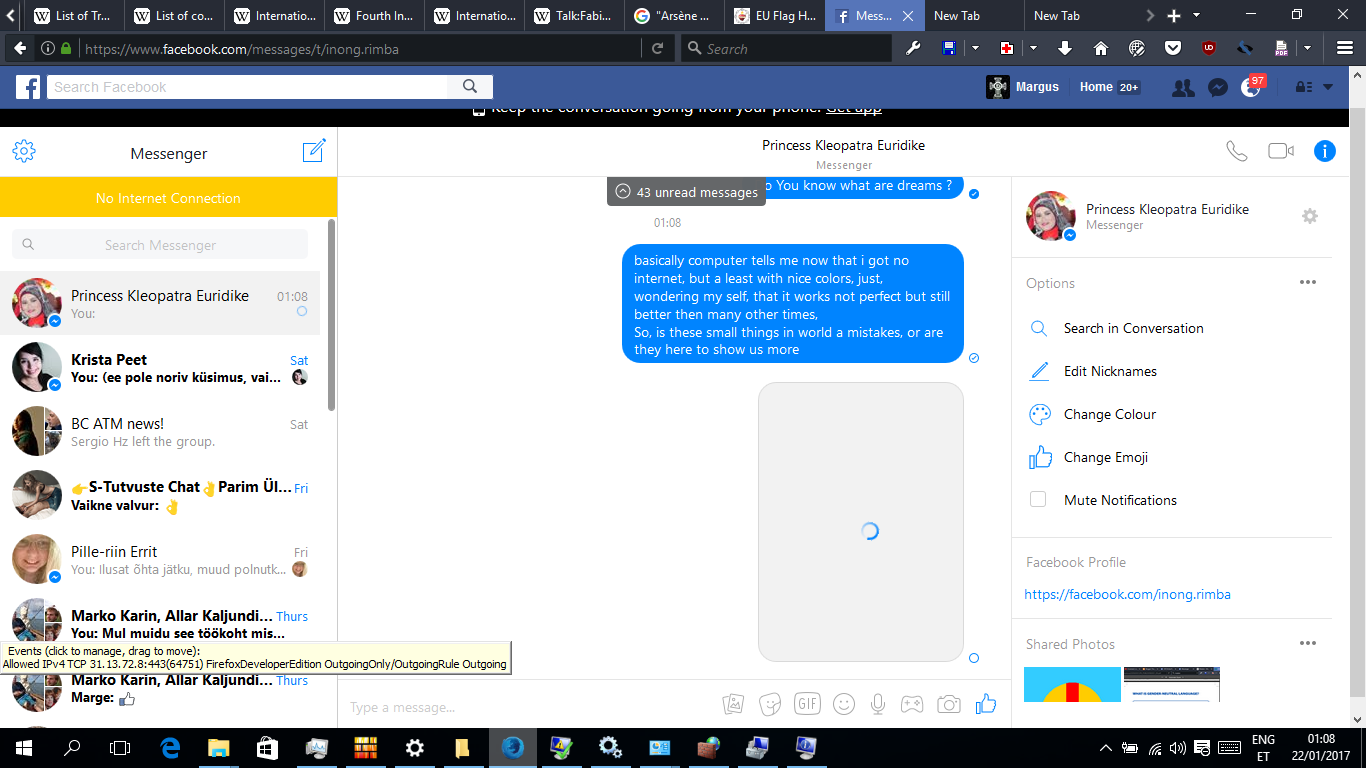Click the blue floppy disk save icon
The height and width of the screenshot is (768, 1366).
pyautogui.click(x=950, y=48)
